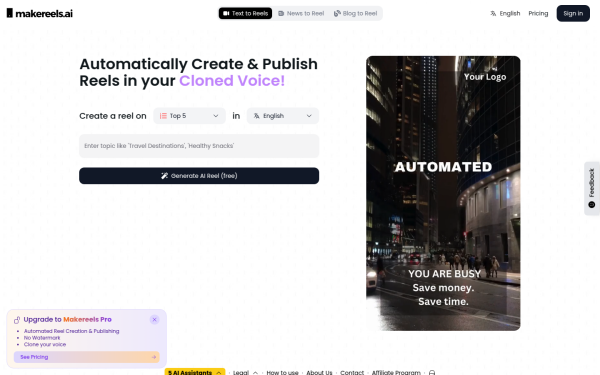
Task: Click the See Pricing button
Action: click(87, 357)
